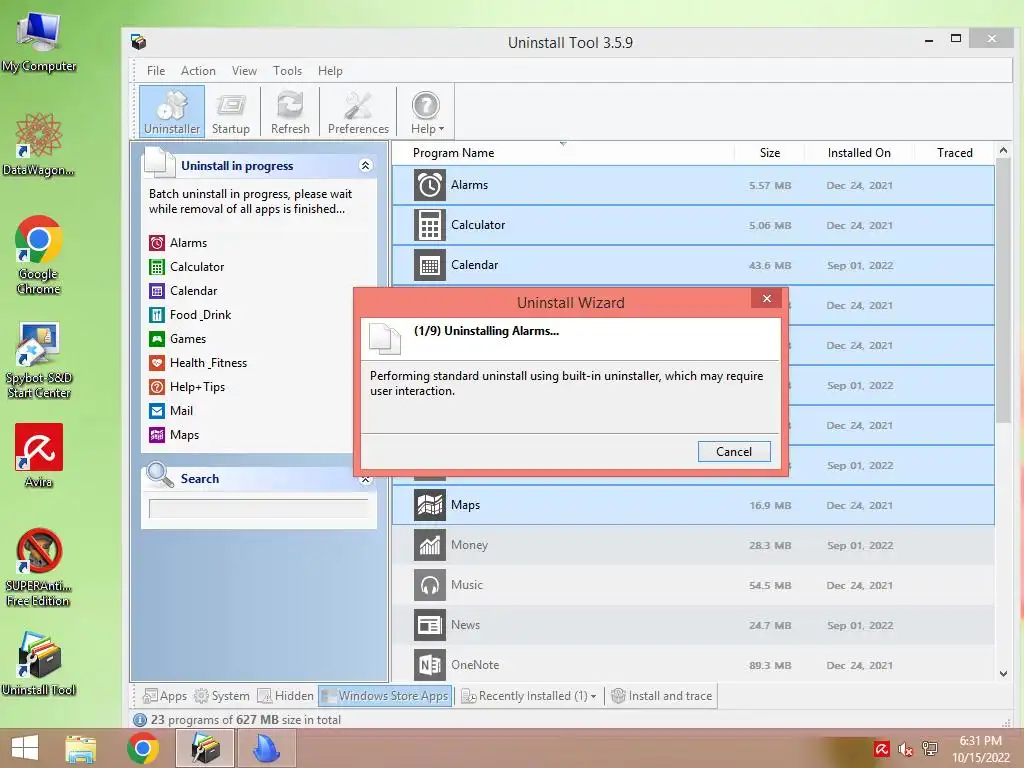
Task: Click the Uninstall Tool title bar icon
Action: [x=138, y=42]
